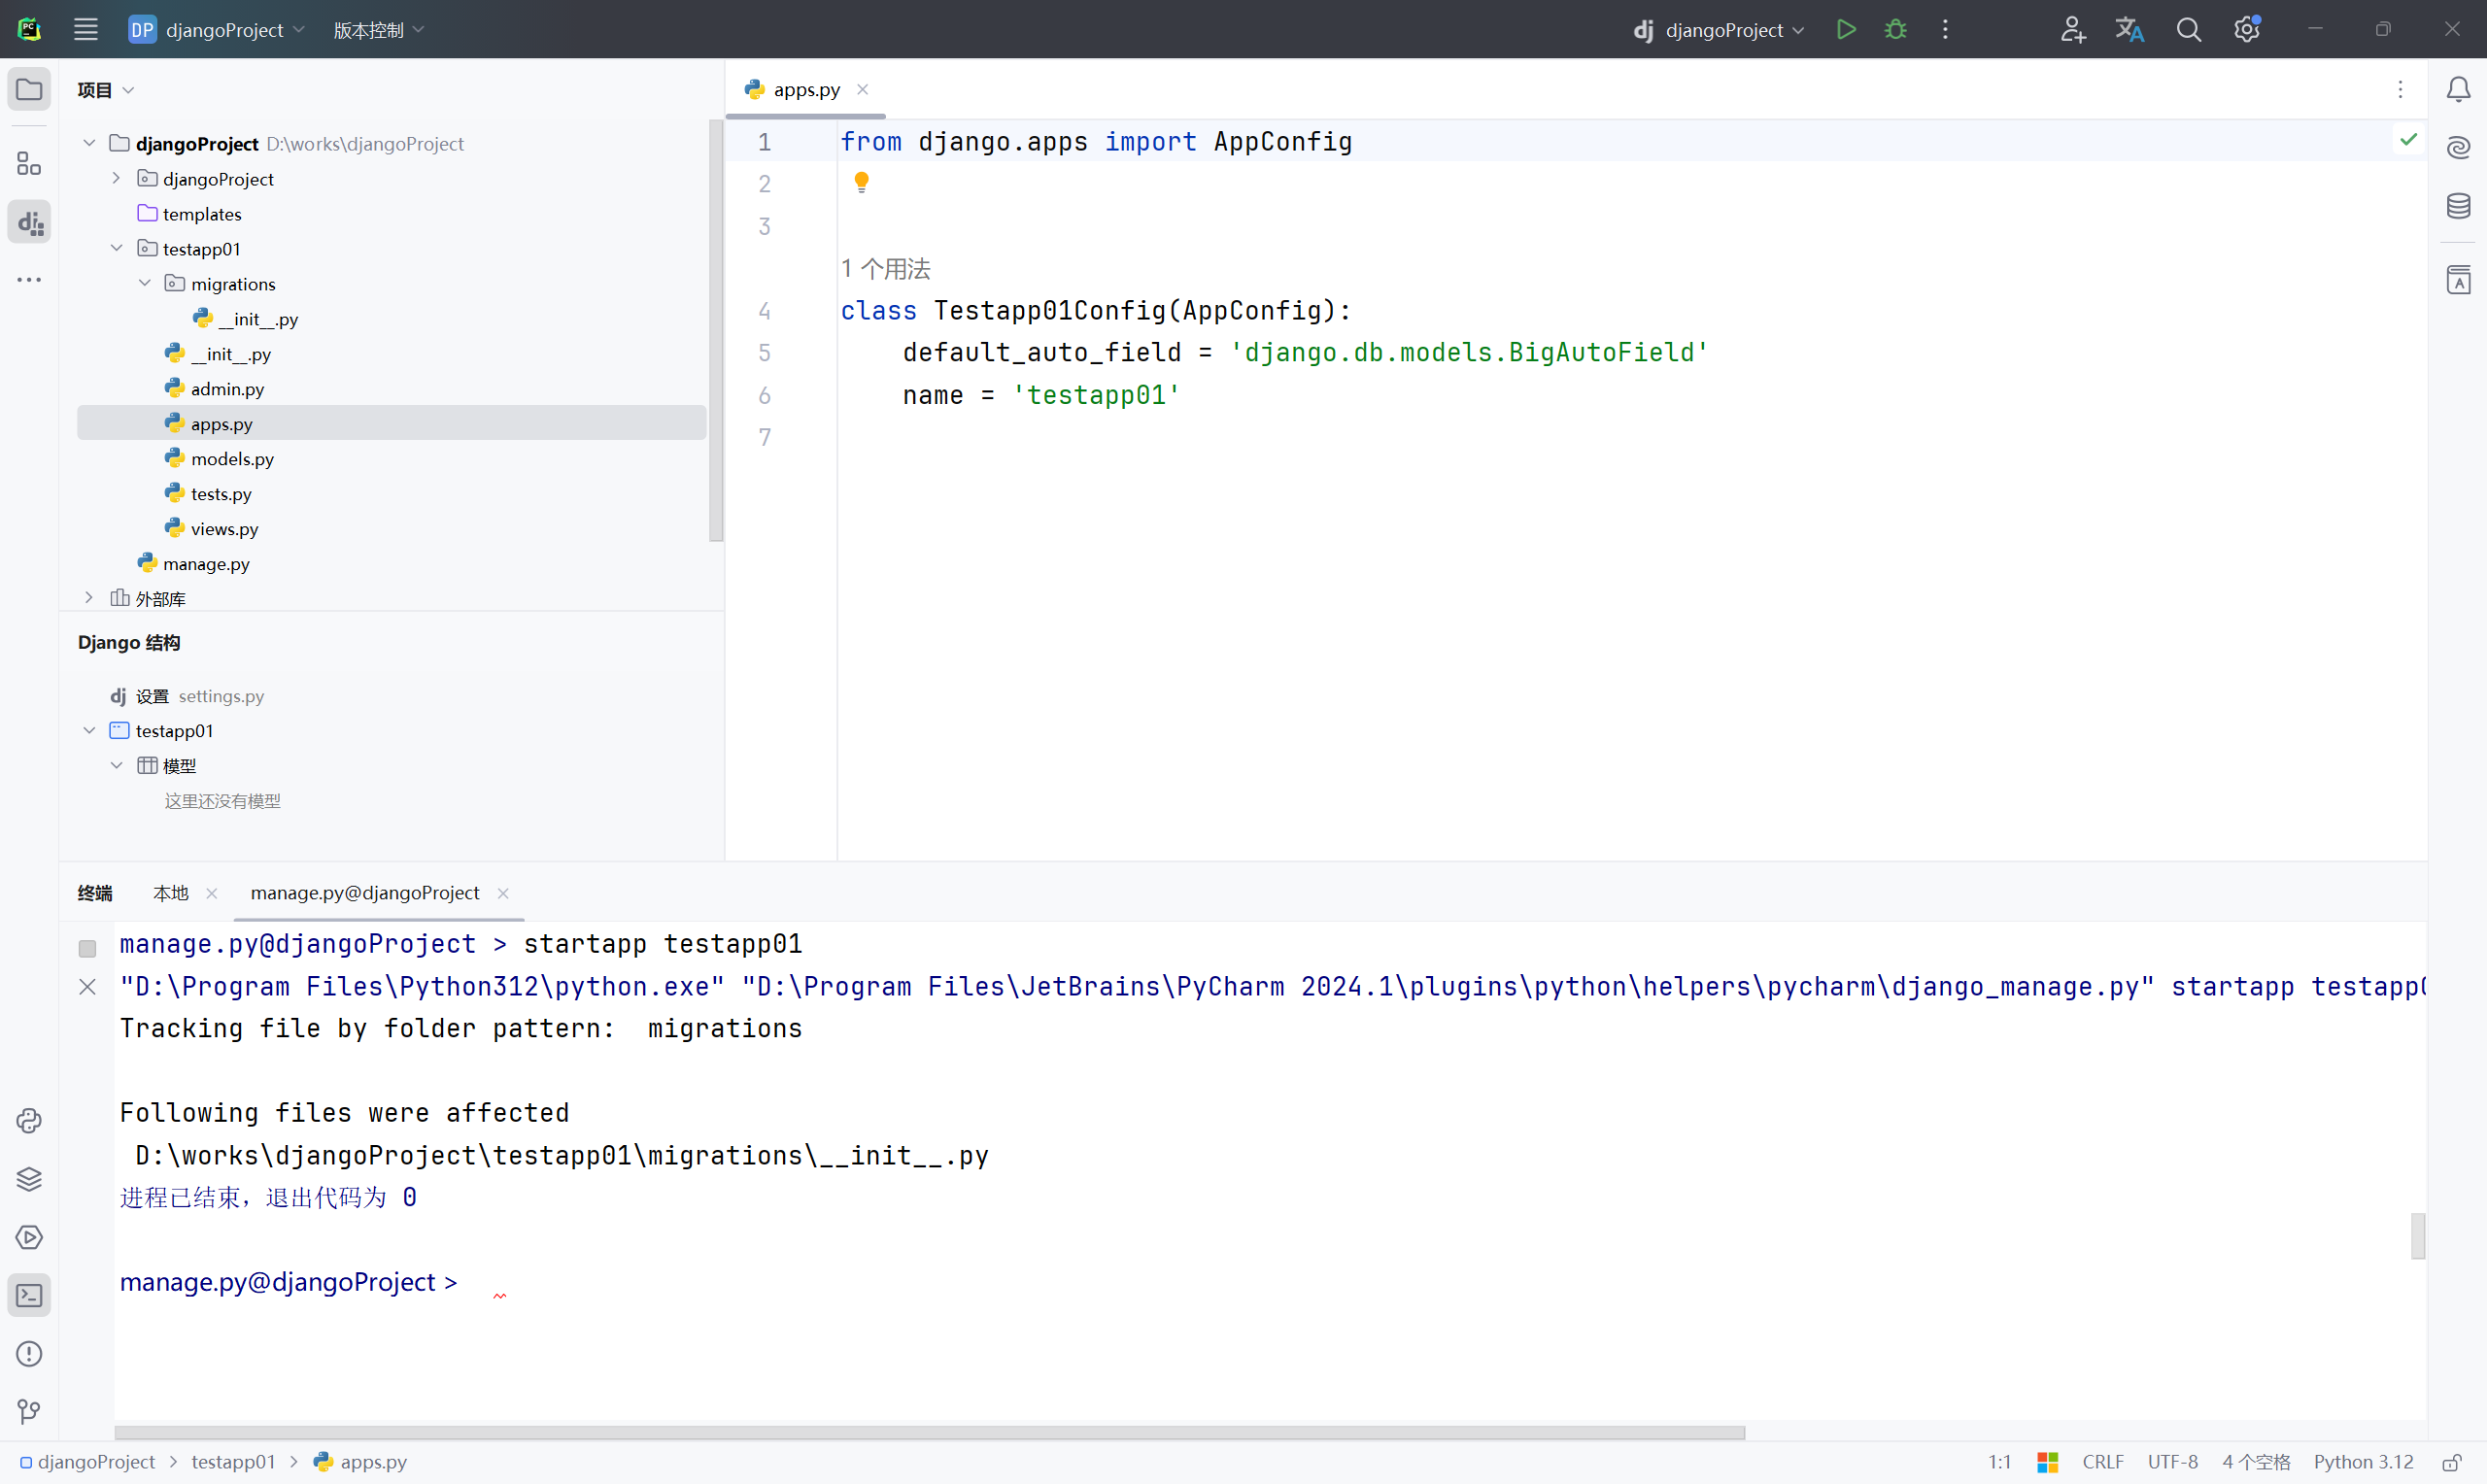
Task: Toggle the Django structure tool window
Action: point(29,222)
